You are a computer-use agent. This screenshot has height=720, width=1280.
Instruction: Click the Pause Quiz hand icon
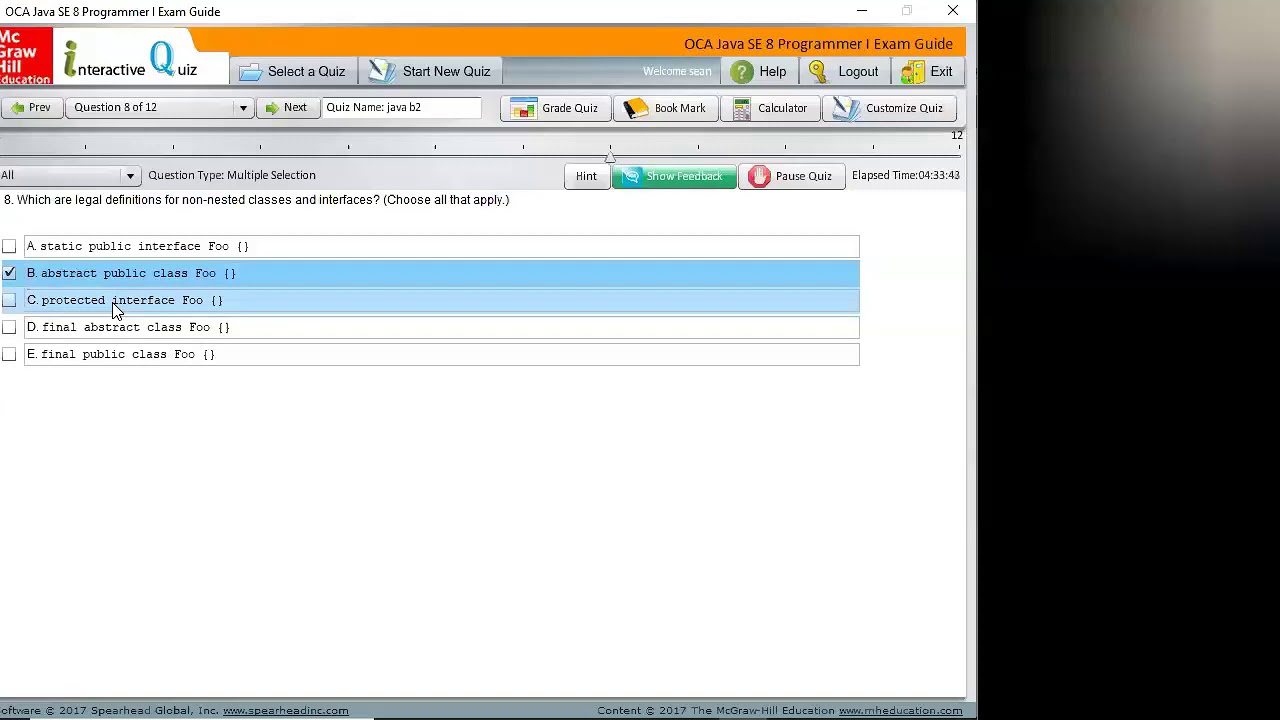coord(759,176)
